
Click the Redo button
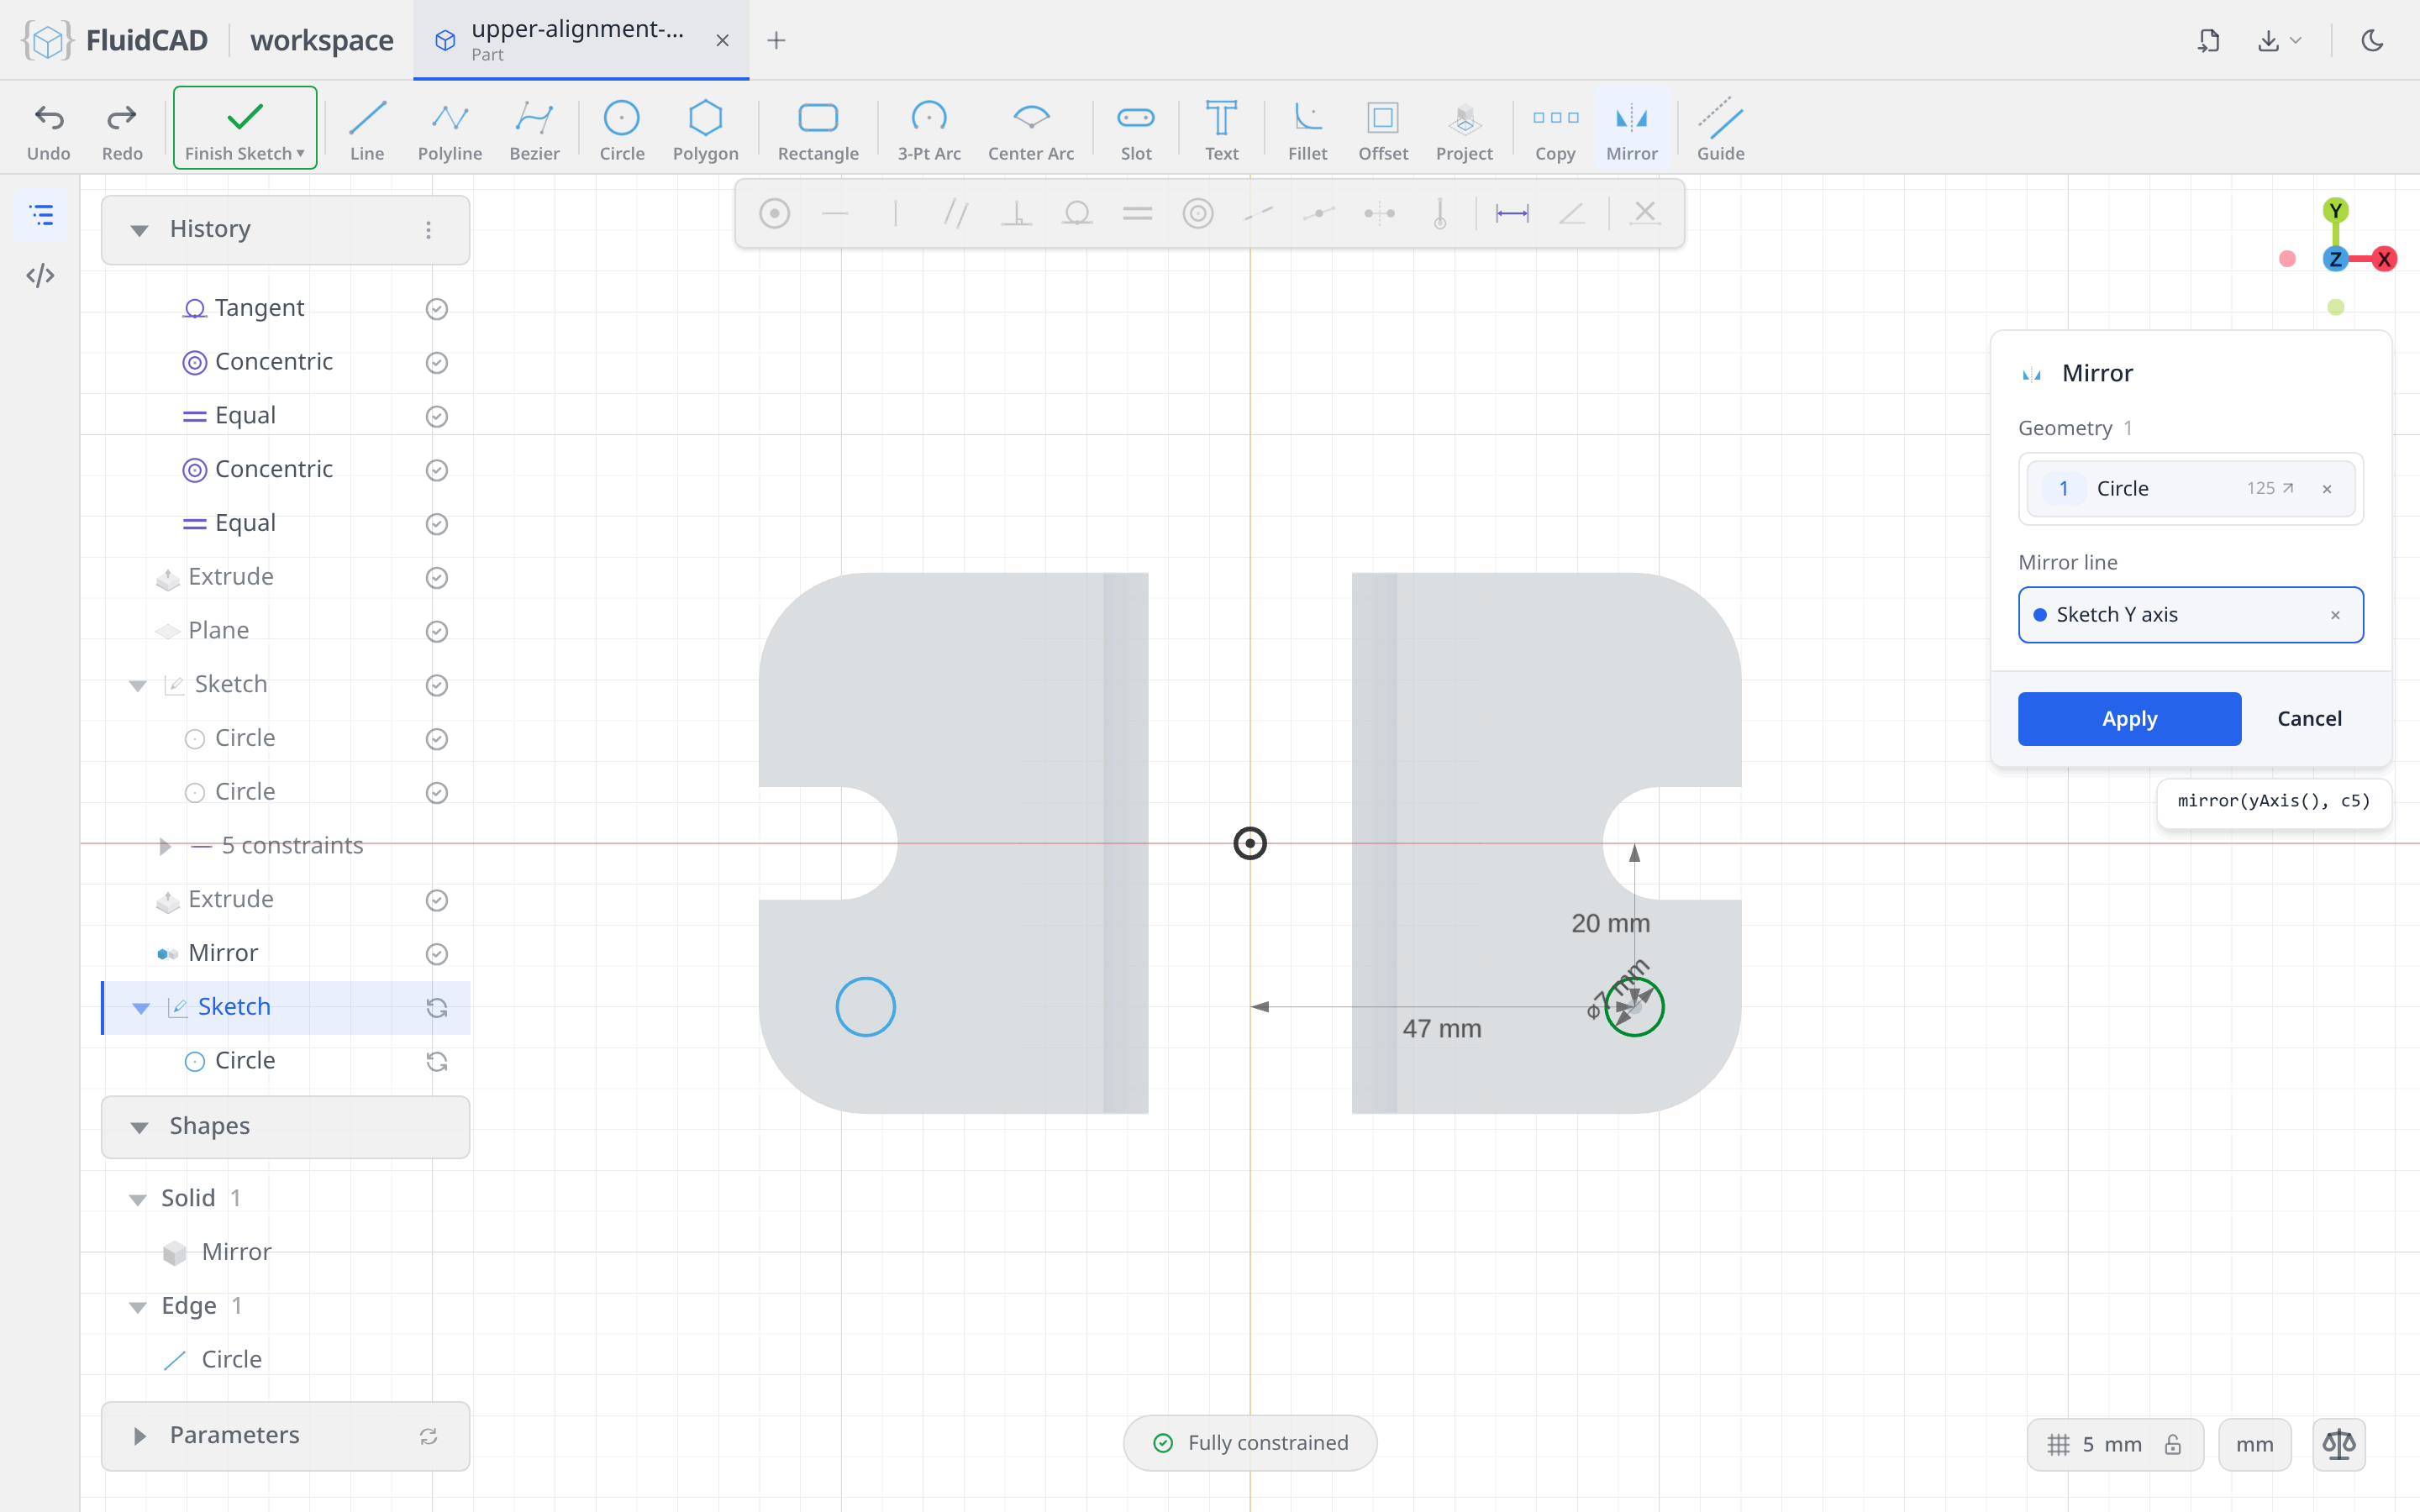pos(121,130)
